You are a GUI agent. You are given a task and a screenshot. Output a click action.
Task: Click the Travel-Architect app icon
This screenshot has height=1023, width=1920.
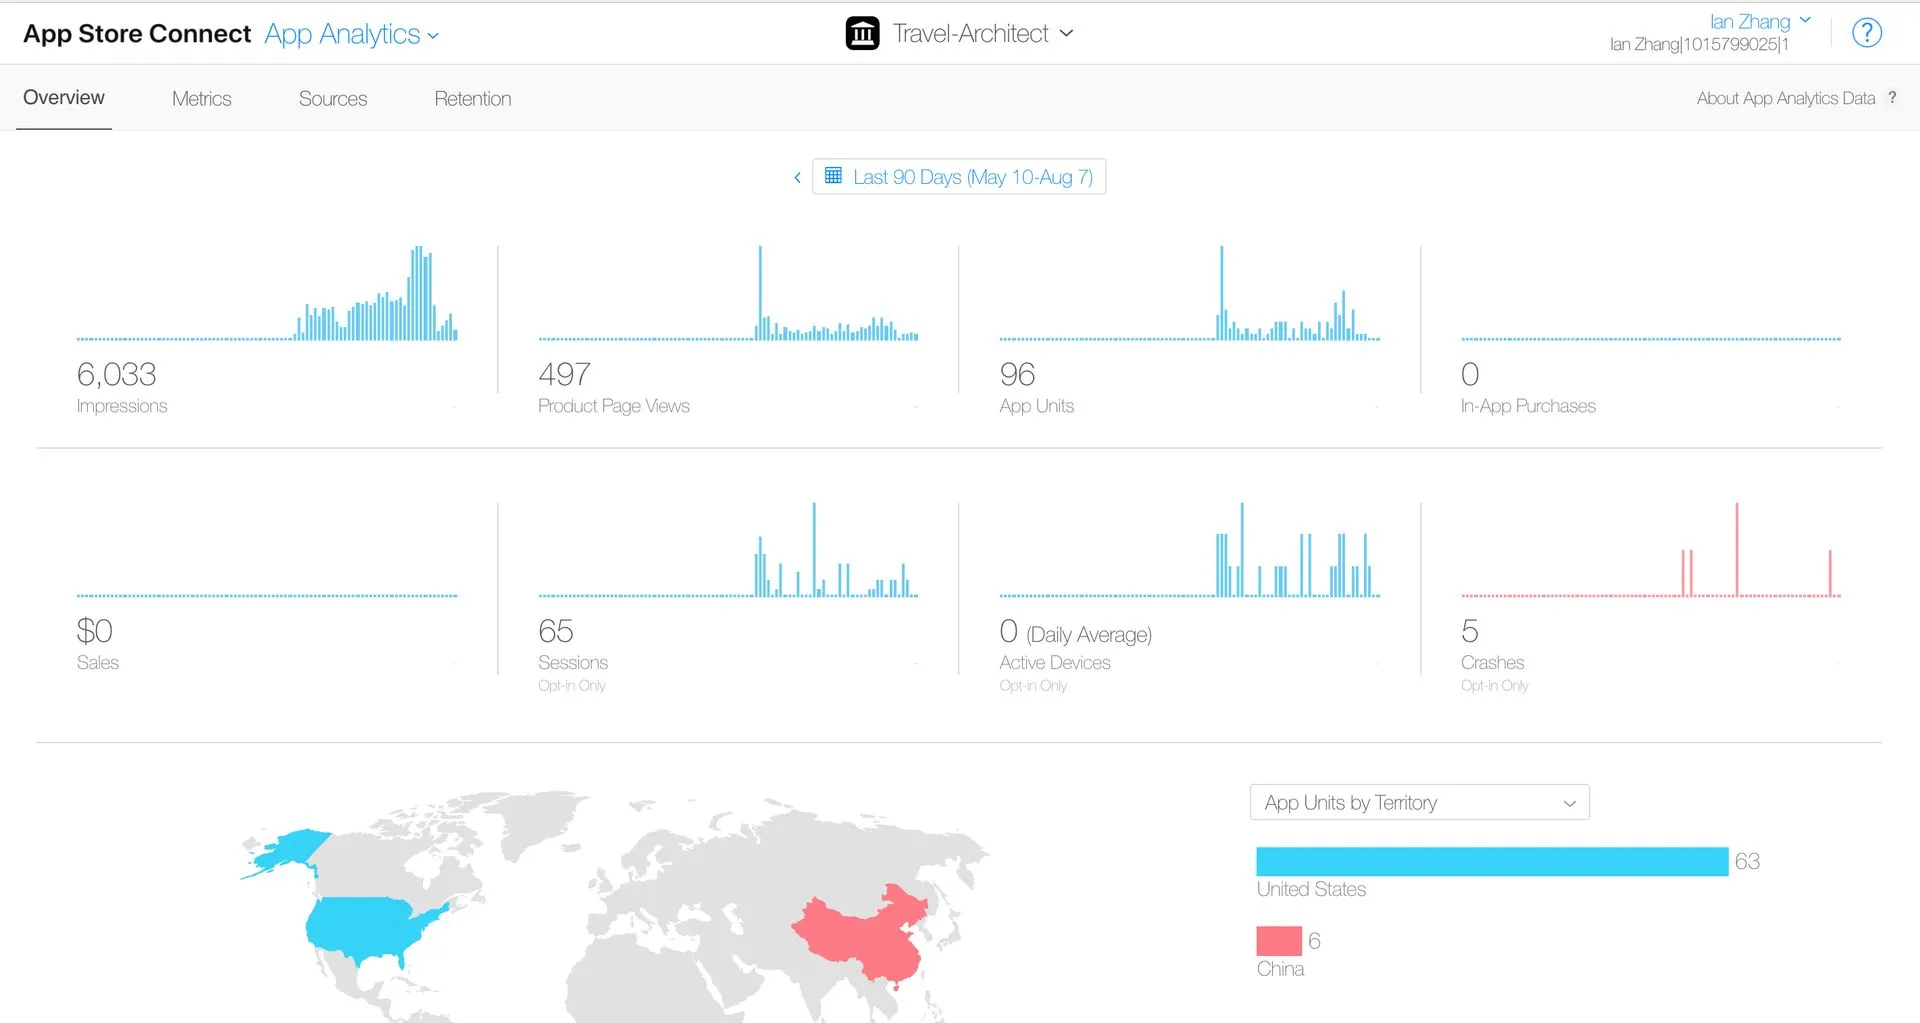tap(862, 33)
